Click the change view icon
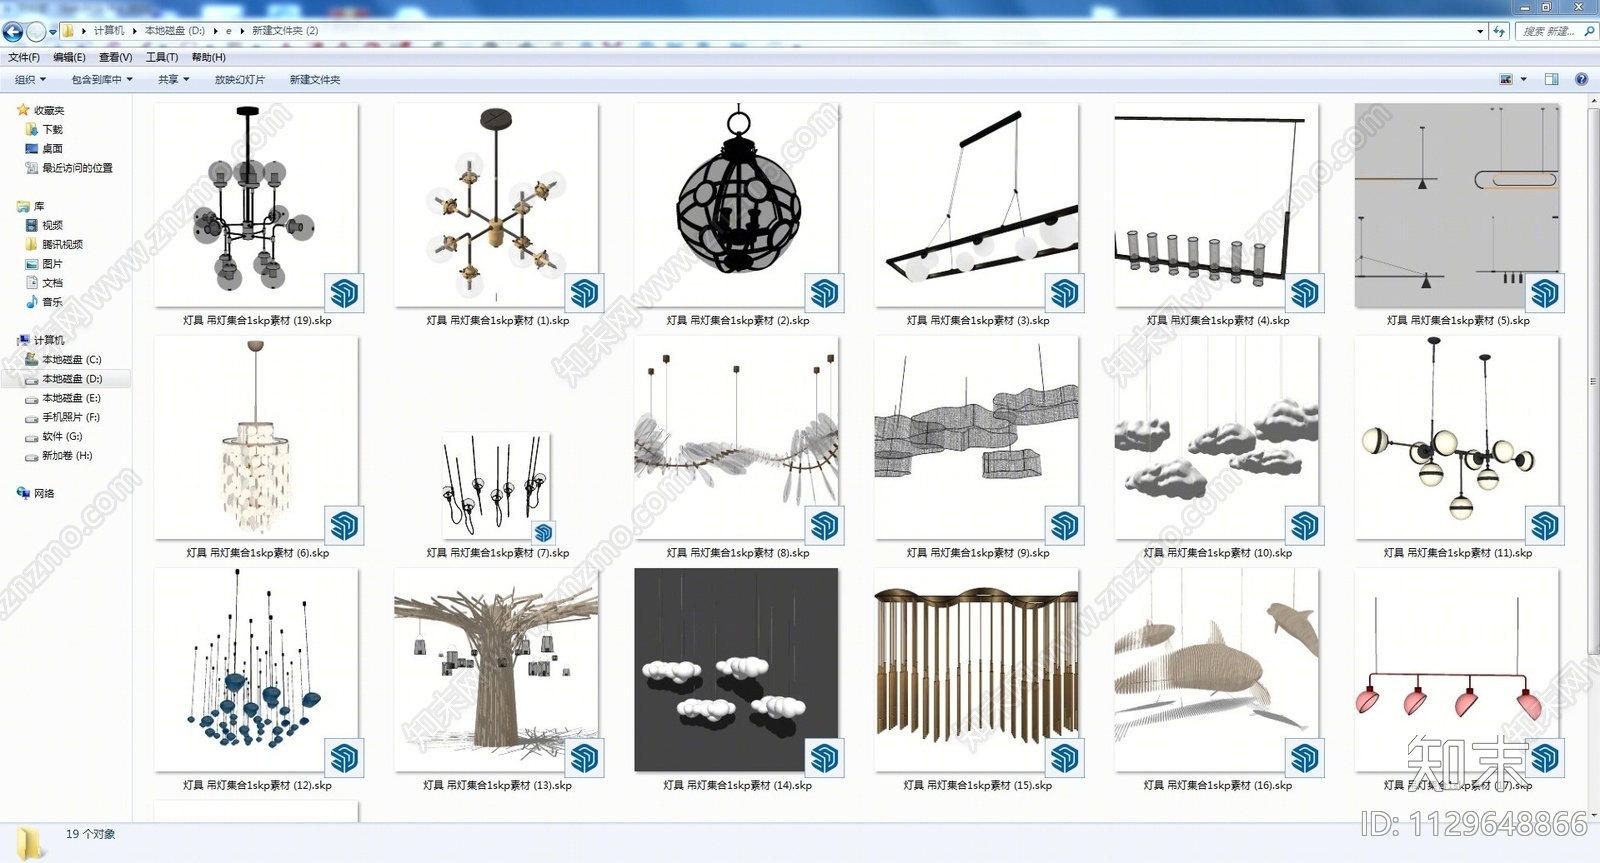 click(x=1506, y=79)
